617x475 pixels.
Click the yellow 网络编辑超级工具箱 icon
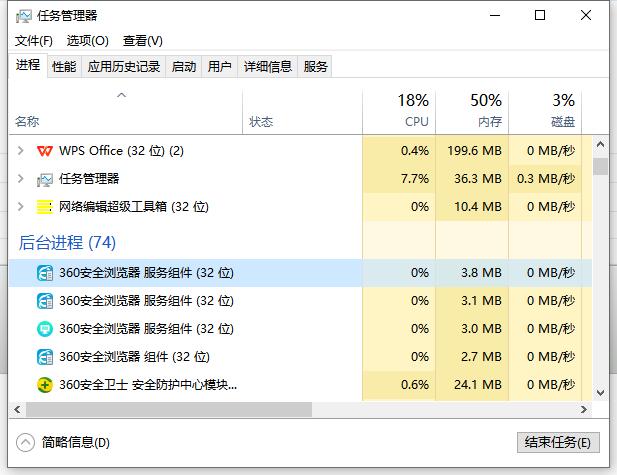(44, 207)
